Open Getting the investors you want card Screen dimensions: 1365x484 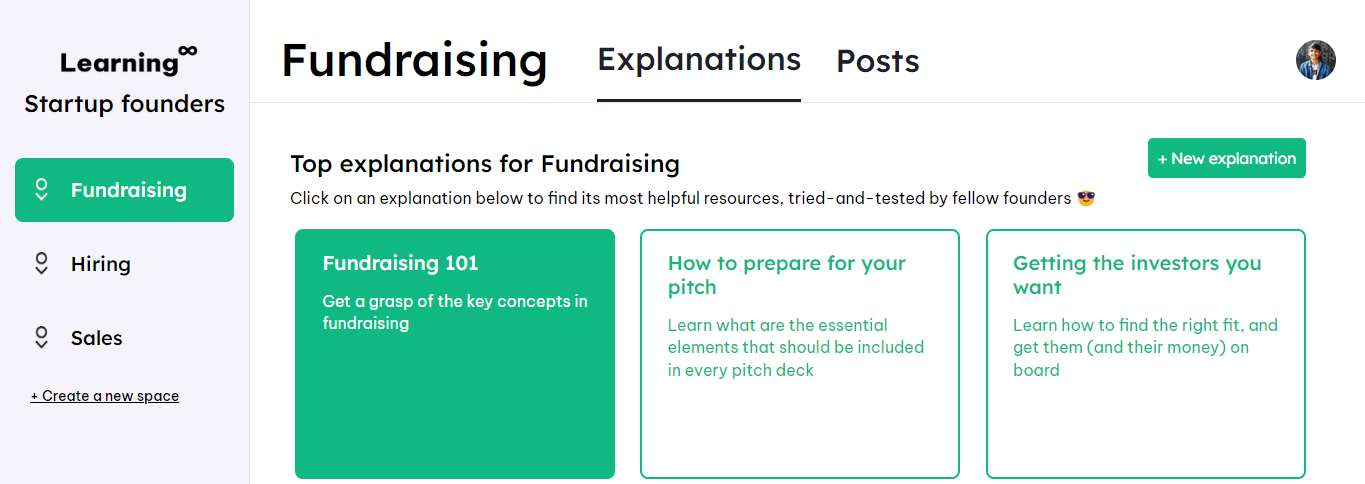(x=1146, y=354)
